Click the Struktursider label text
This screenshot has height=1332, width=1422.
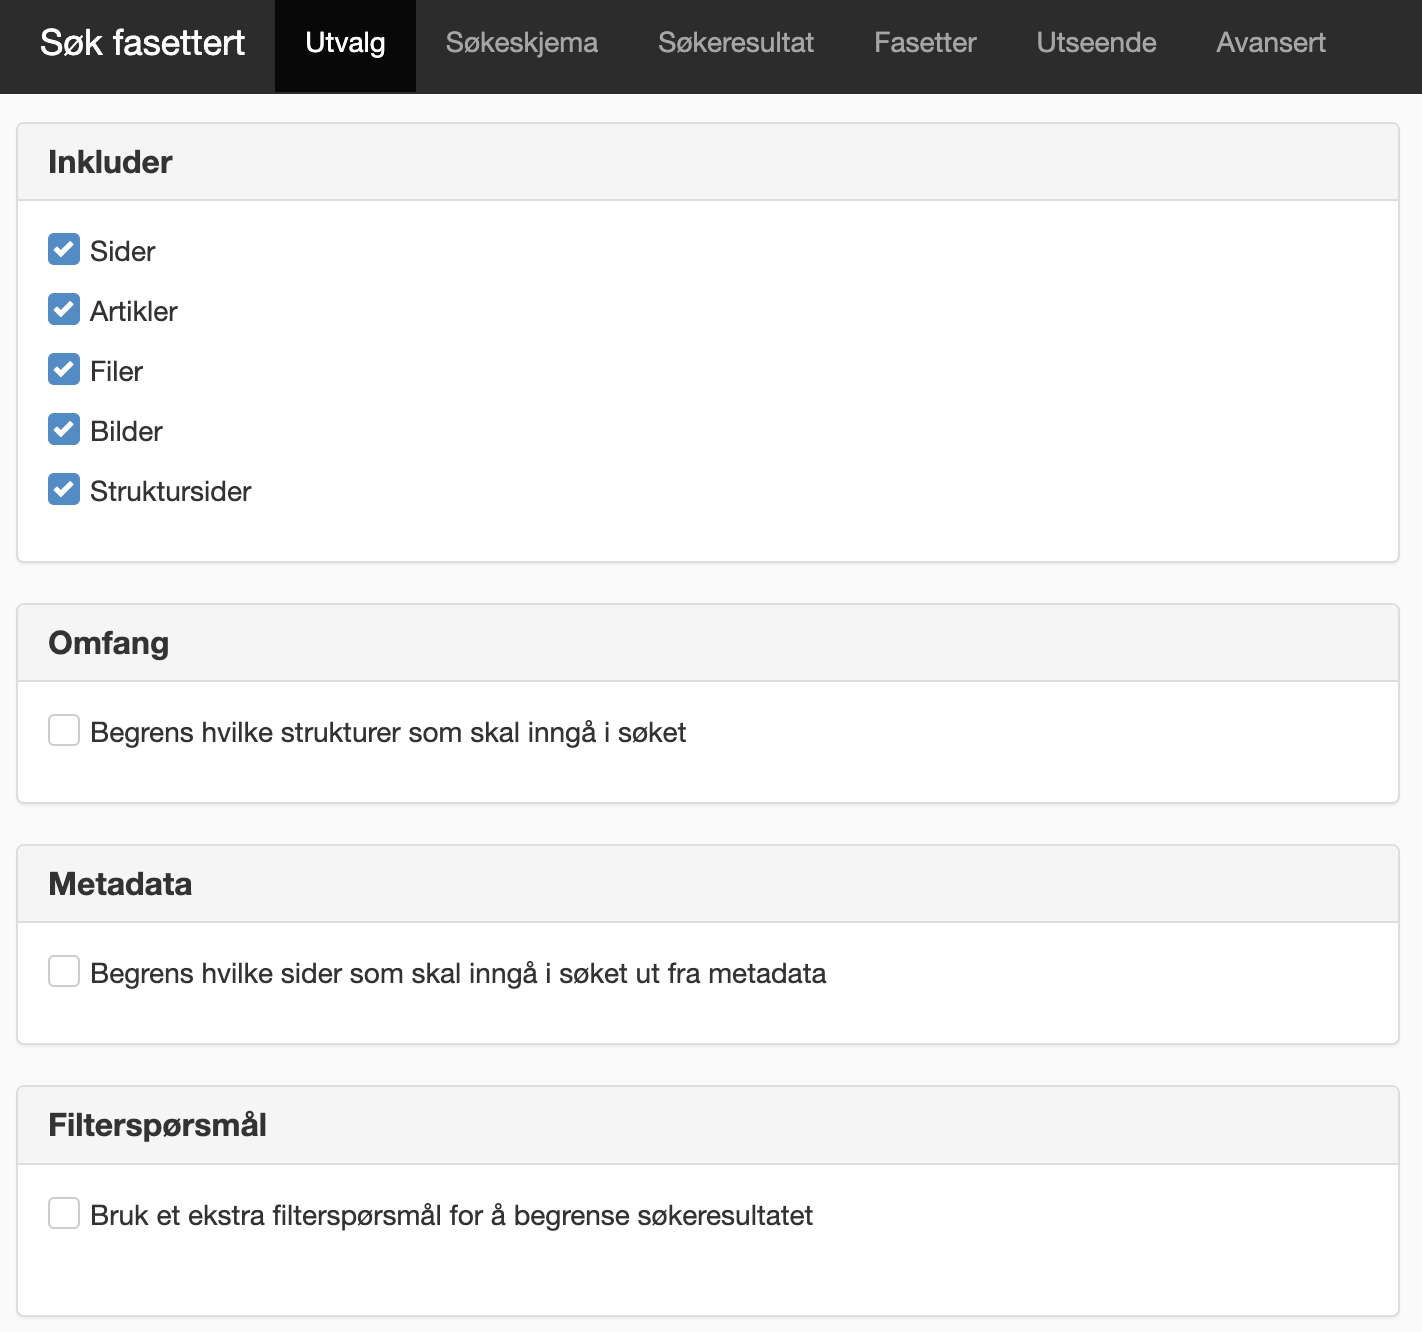pyautogui.click(x=171, y=491)
